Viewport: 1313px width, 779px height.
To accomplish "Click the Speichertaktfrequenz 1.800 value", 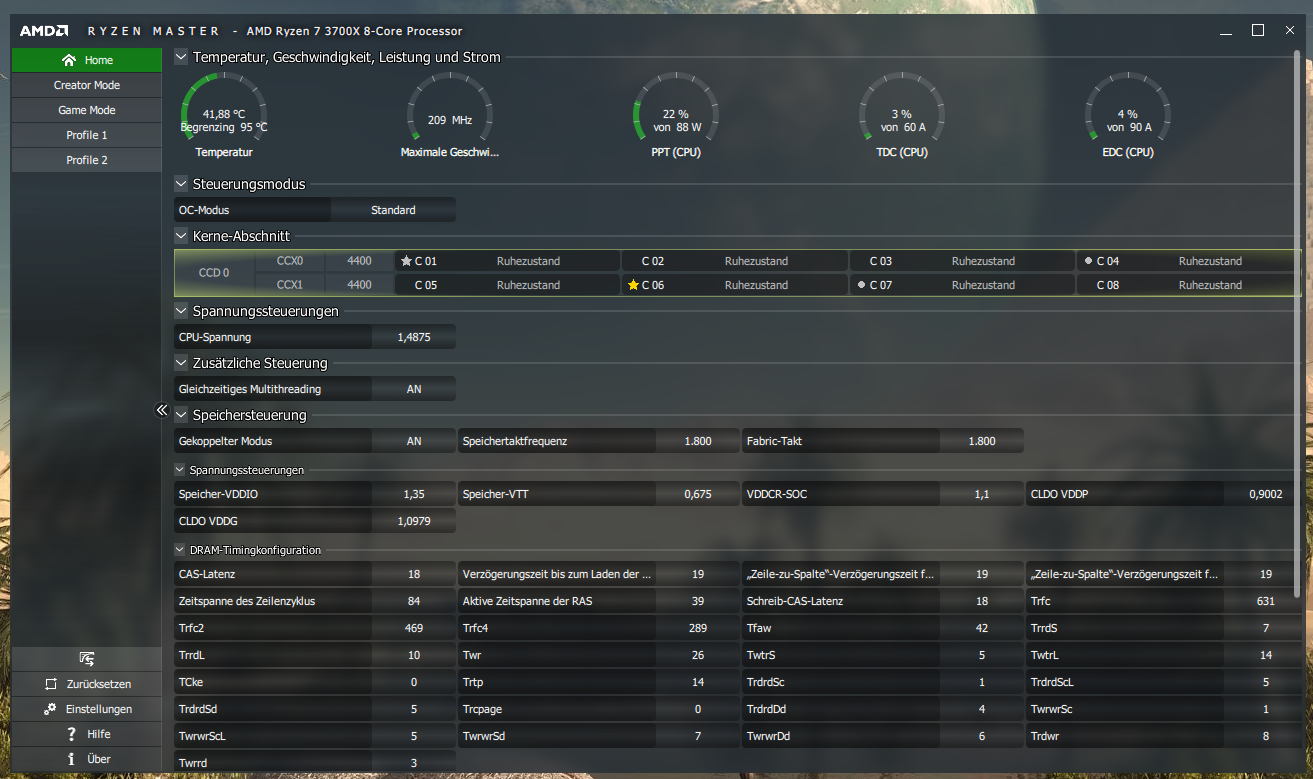I will (698, 441).
